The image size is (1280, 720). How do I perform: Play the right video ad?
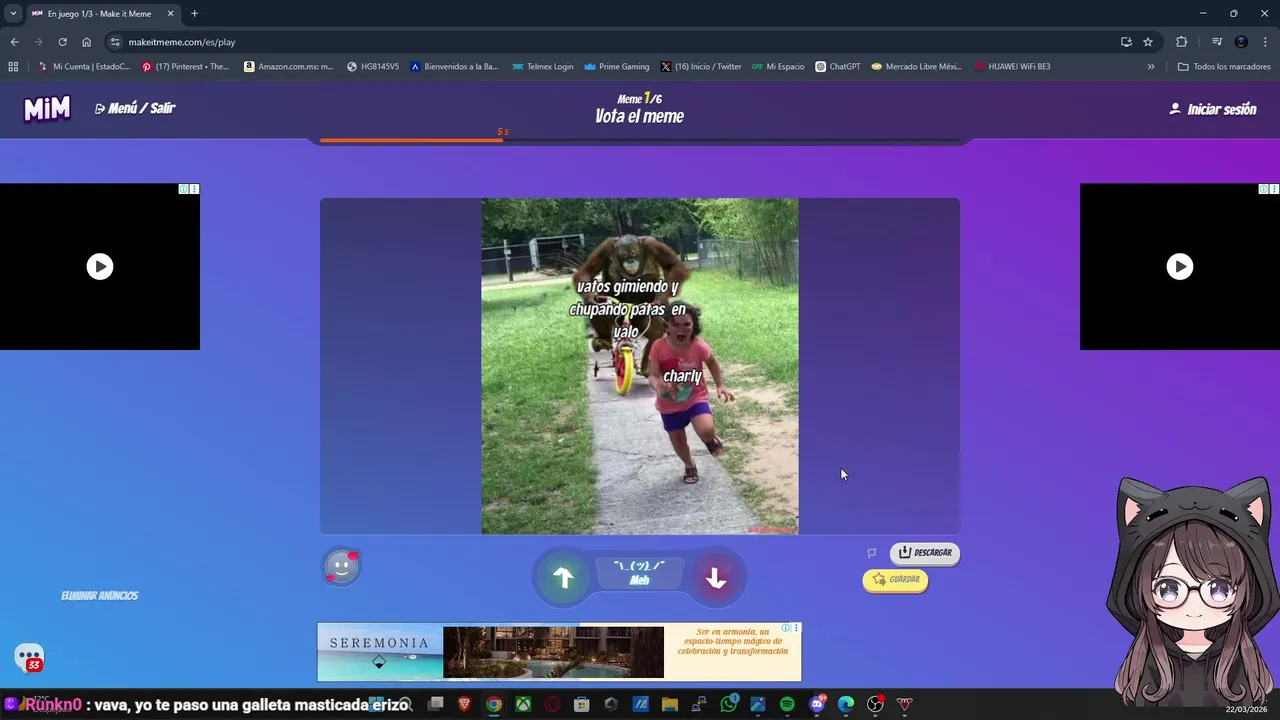pos(1180,266)
